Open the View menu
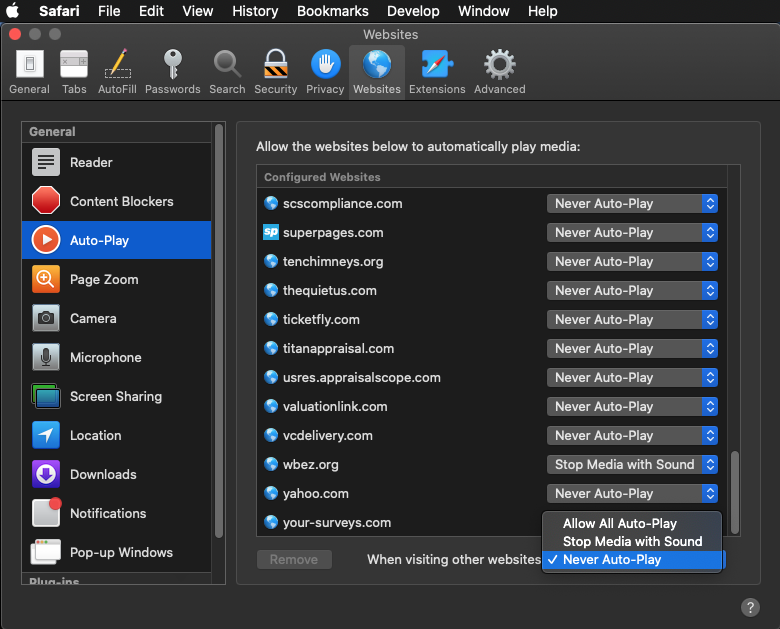This screenshot has width=780, height=629. [x=197, y=10]
